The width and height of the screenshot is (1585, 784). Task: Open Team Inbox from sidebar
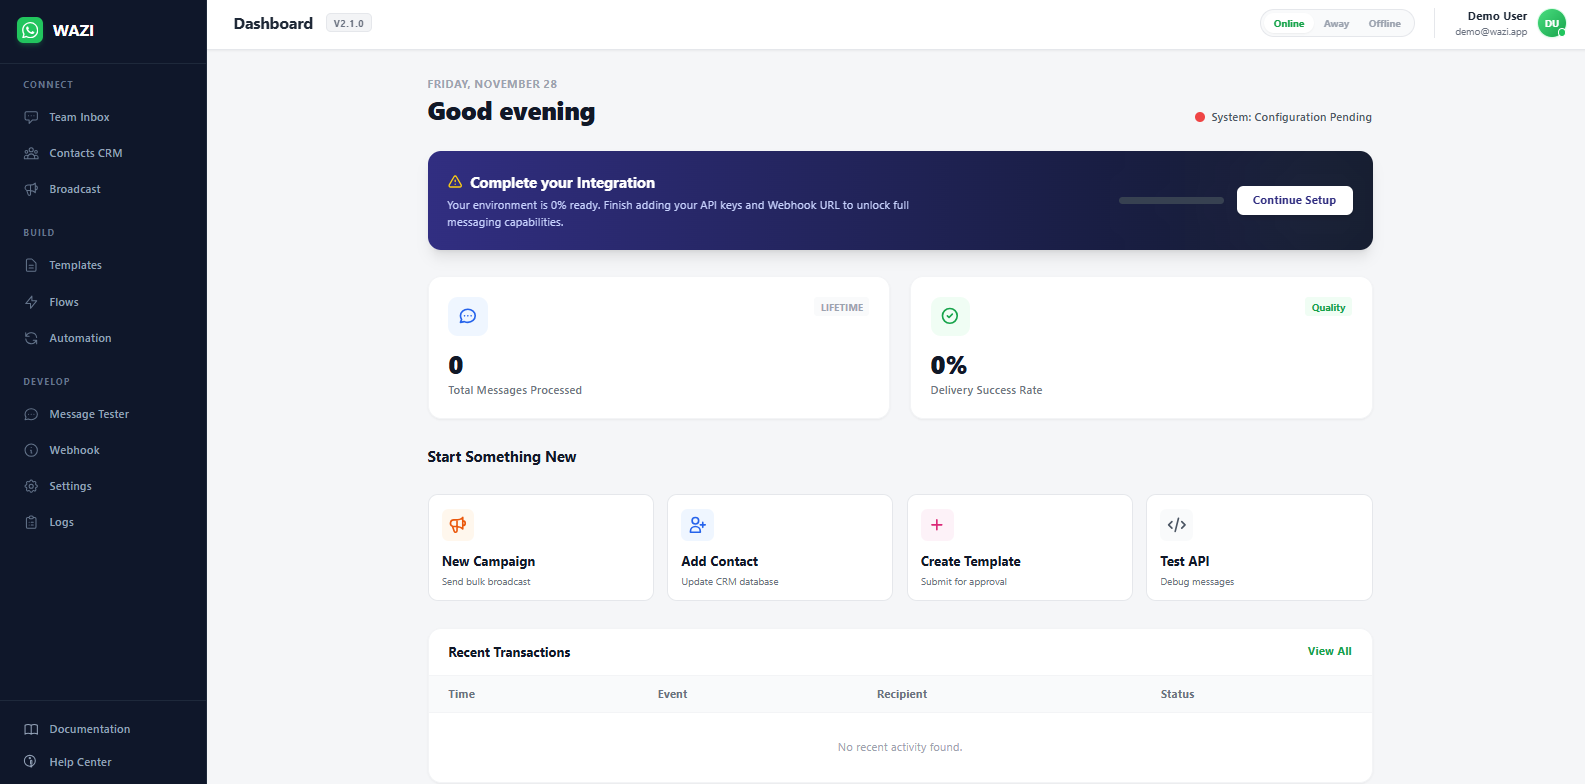pyautogui.click(x=103, y=117)
